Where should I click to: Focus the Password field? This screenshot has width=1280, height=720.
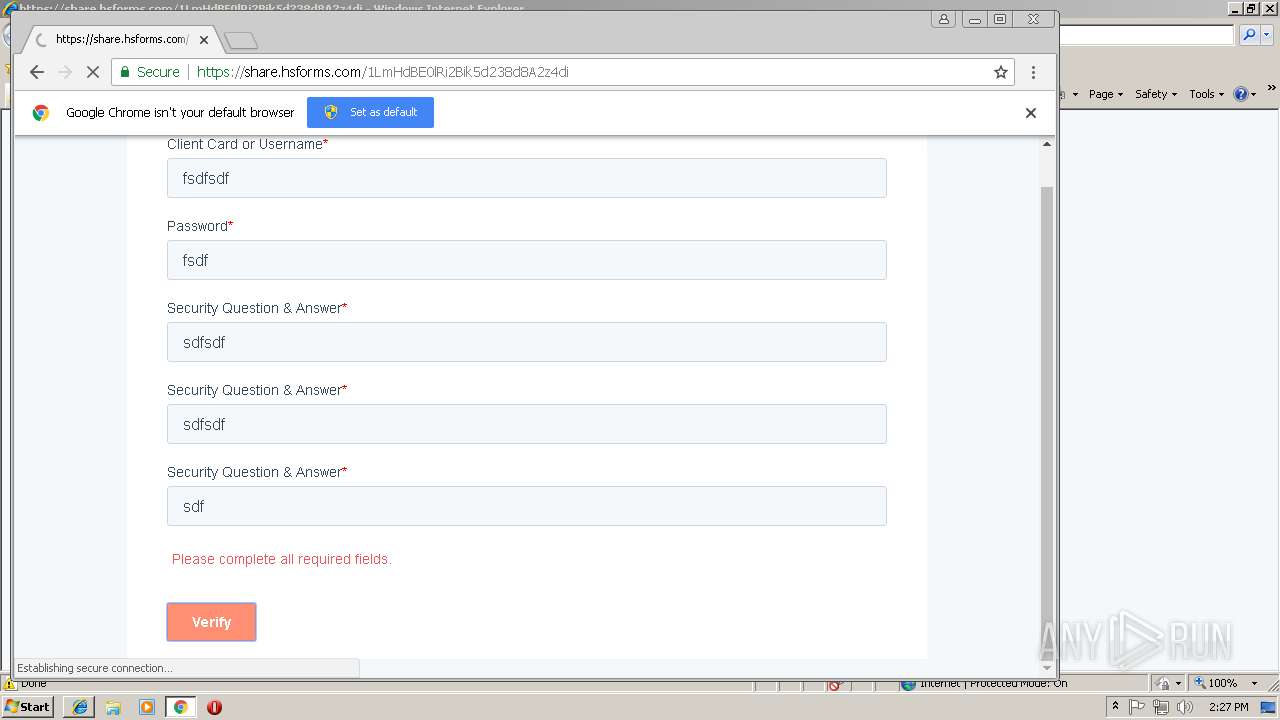[526, 260]
